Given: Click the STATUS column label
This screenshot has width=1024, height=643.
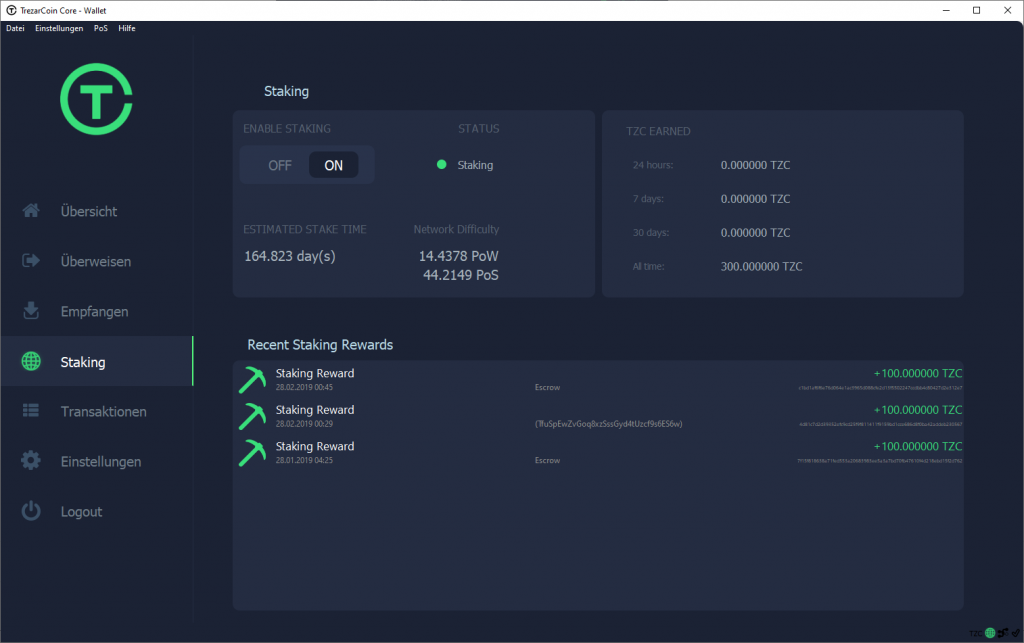Looking at the screenshot, I should coord(479,129).
